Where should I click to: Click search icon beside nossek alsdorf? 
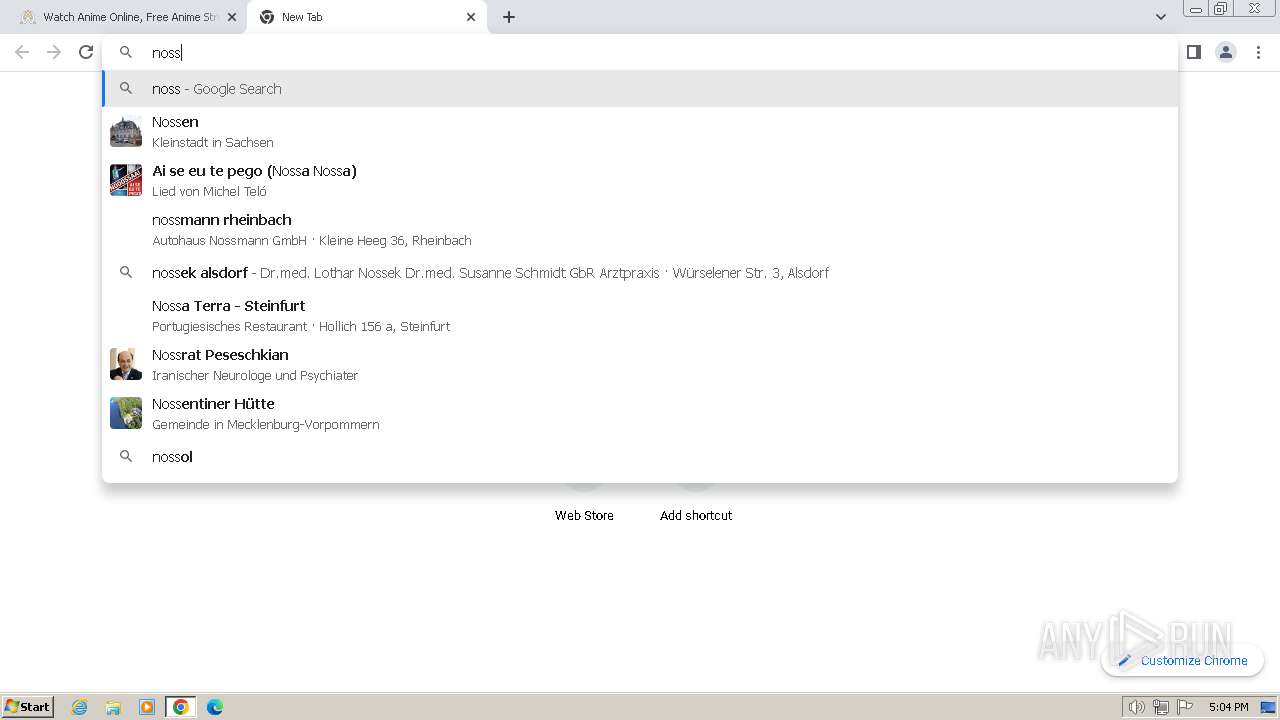[x=126, y=272]
